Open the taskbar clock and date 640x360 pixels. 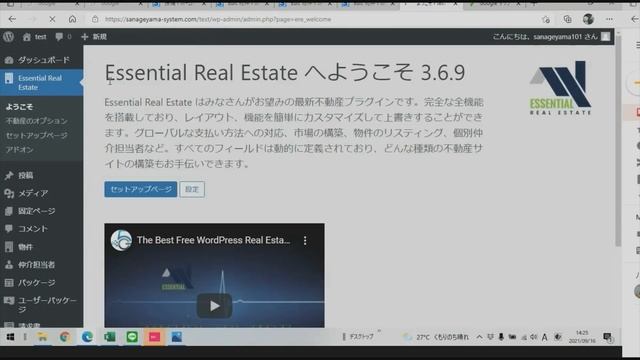click(x=582, y=337)
